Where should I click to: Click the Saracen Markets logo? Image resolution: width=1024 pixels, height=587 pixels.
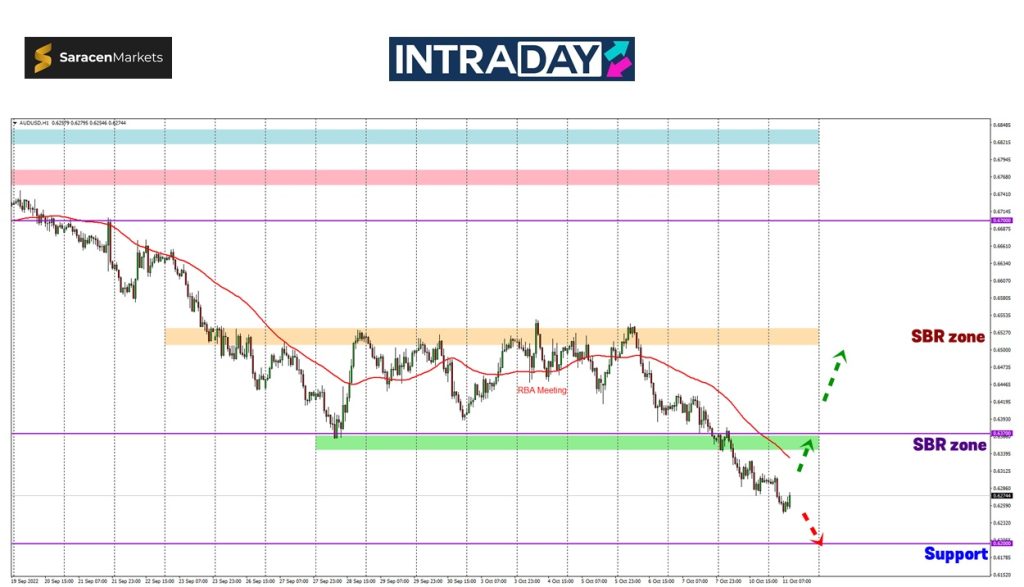(98, 58)
